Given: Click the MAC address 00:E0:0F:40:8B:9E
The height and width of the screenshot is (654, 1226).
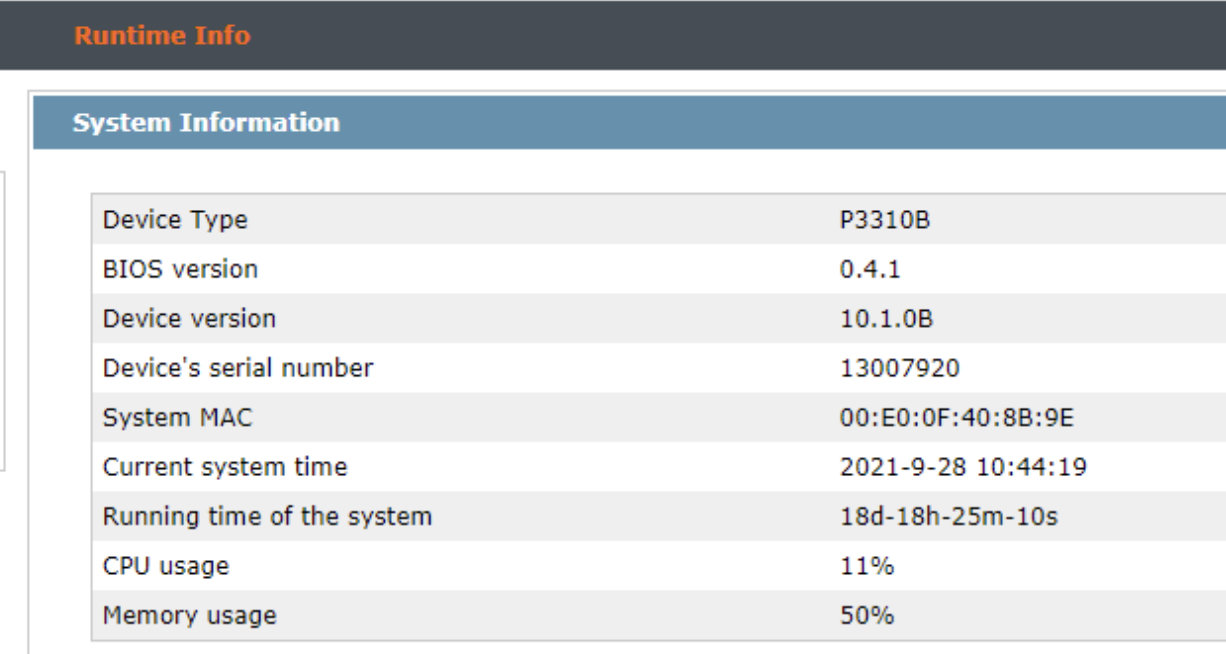Looking at the screenshot, I should 957,417.
